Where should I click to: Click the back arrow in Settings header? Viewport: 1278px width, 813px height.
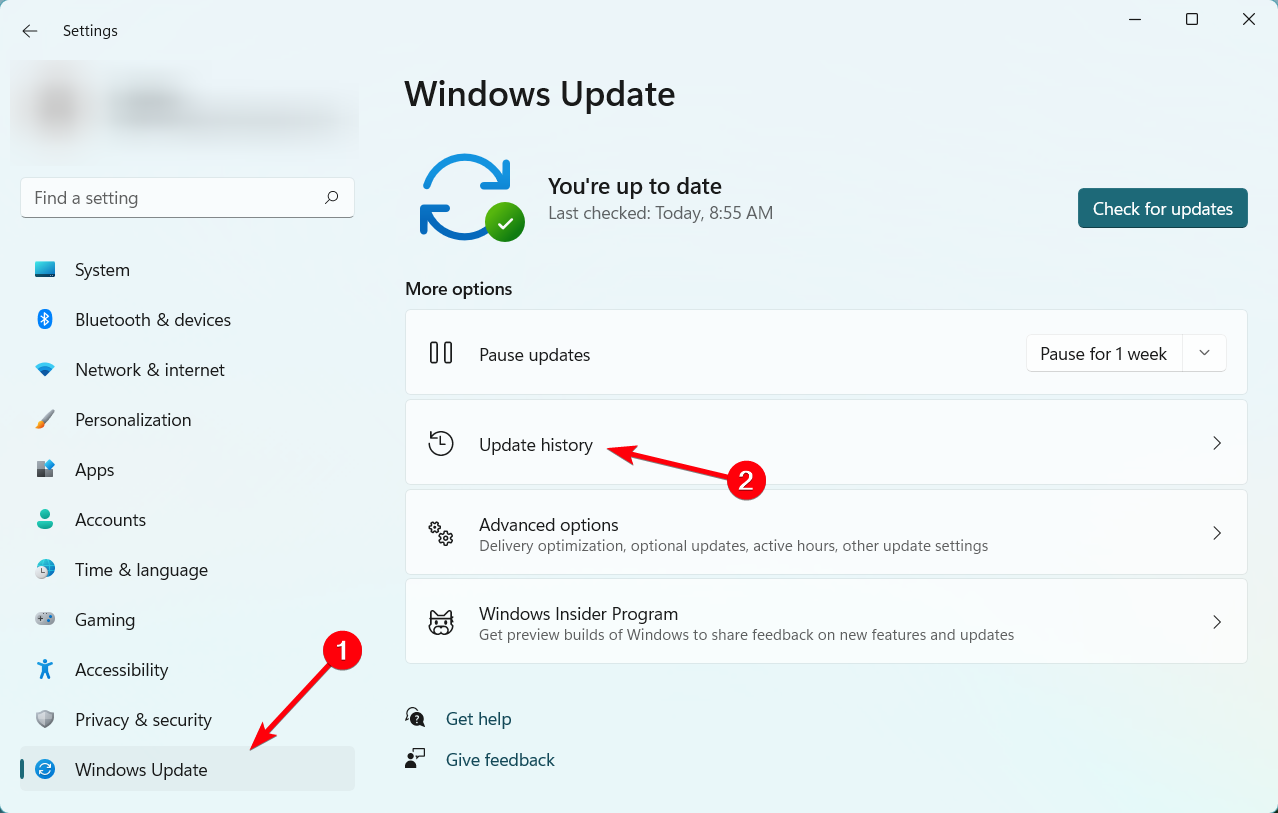[x=30, y=31]
